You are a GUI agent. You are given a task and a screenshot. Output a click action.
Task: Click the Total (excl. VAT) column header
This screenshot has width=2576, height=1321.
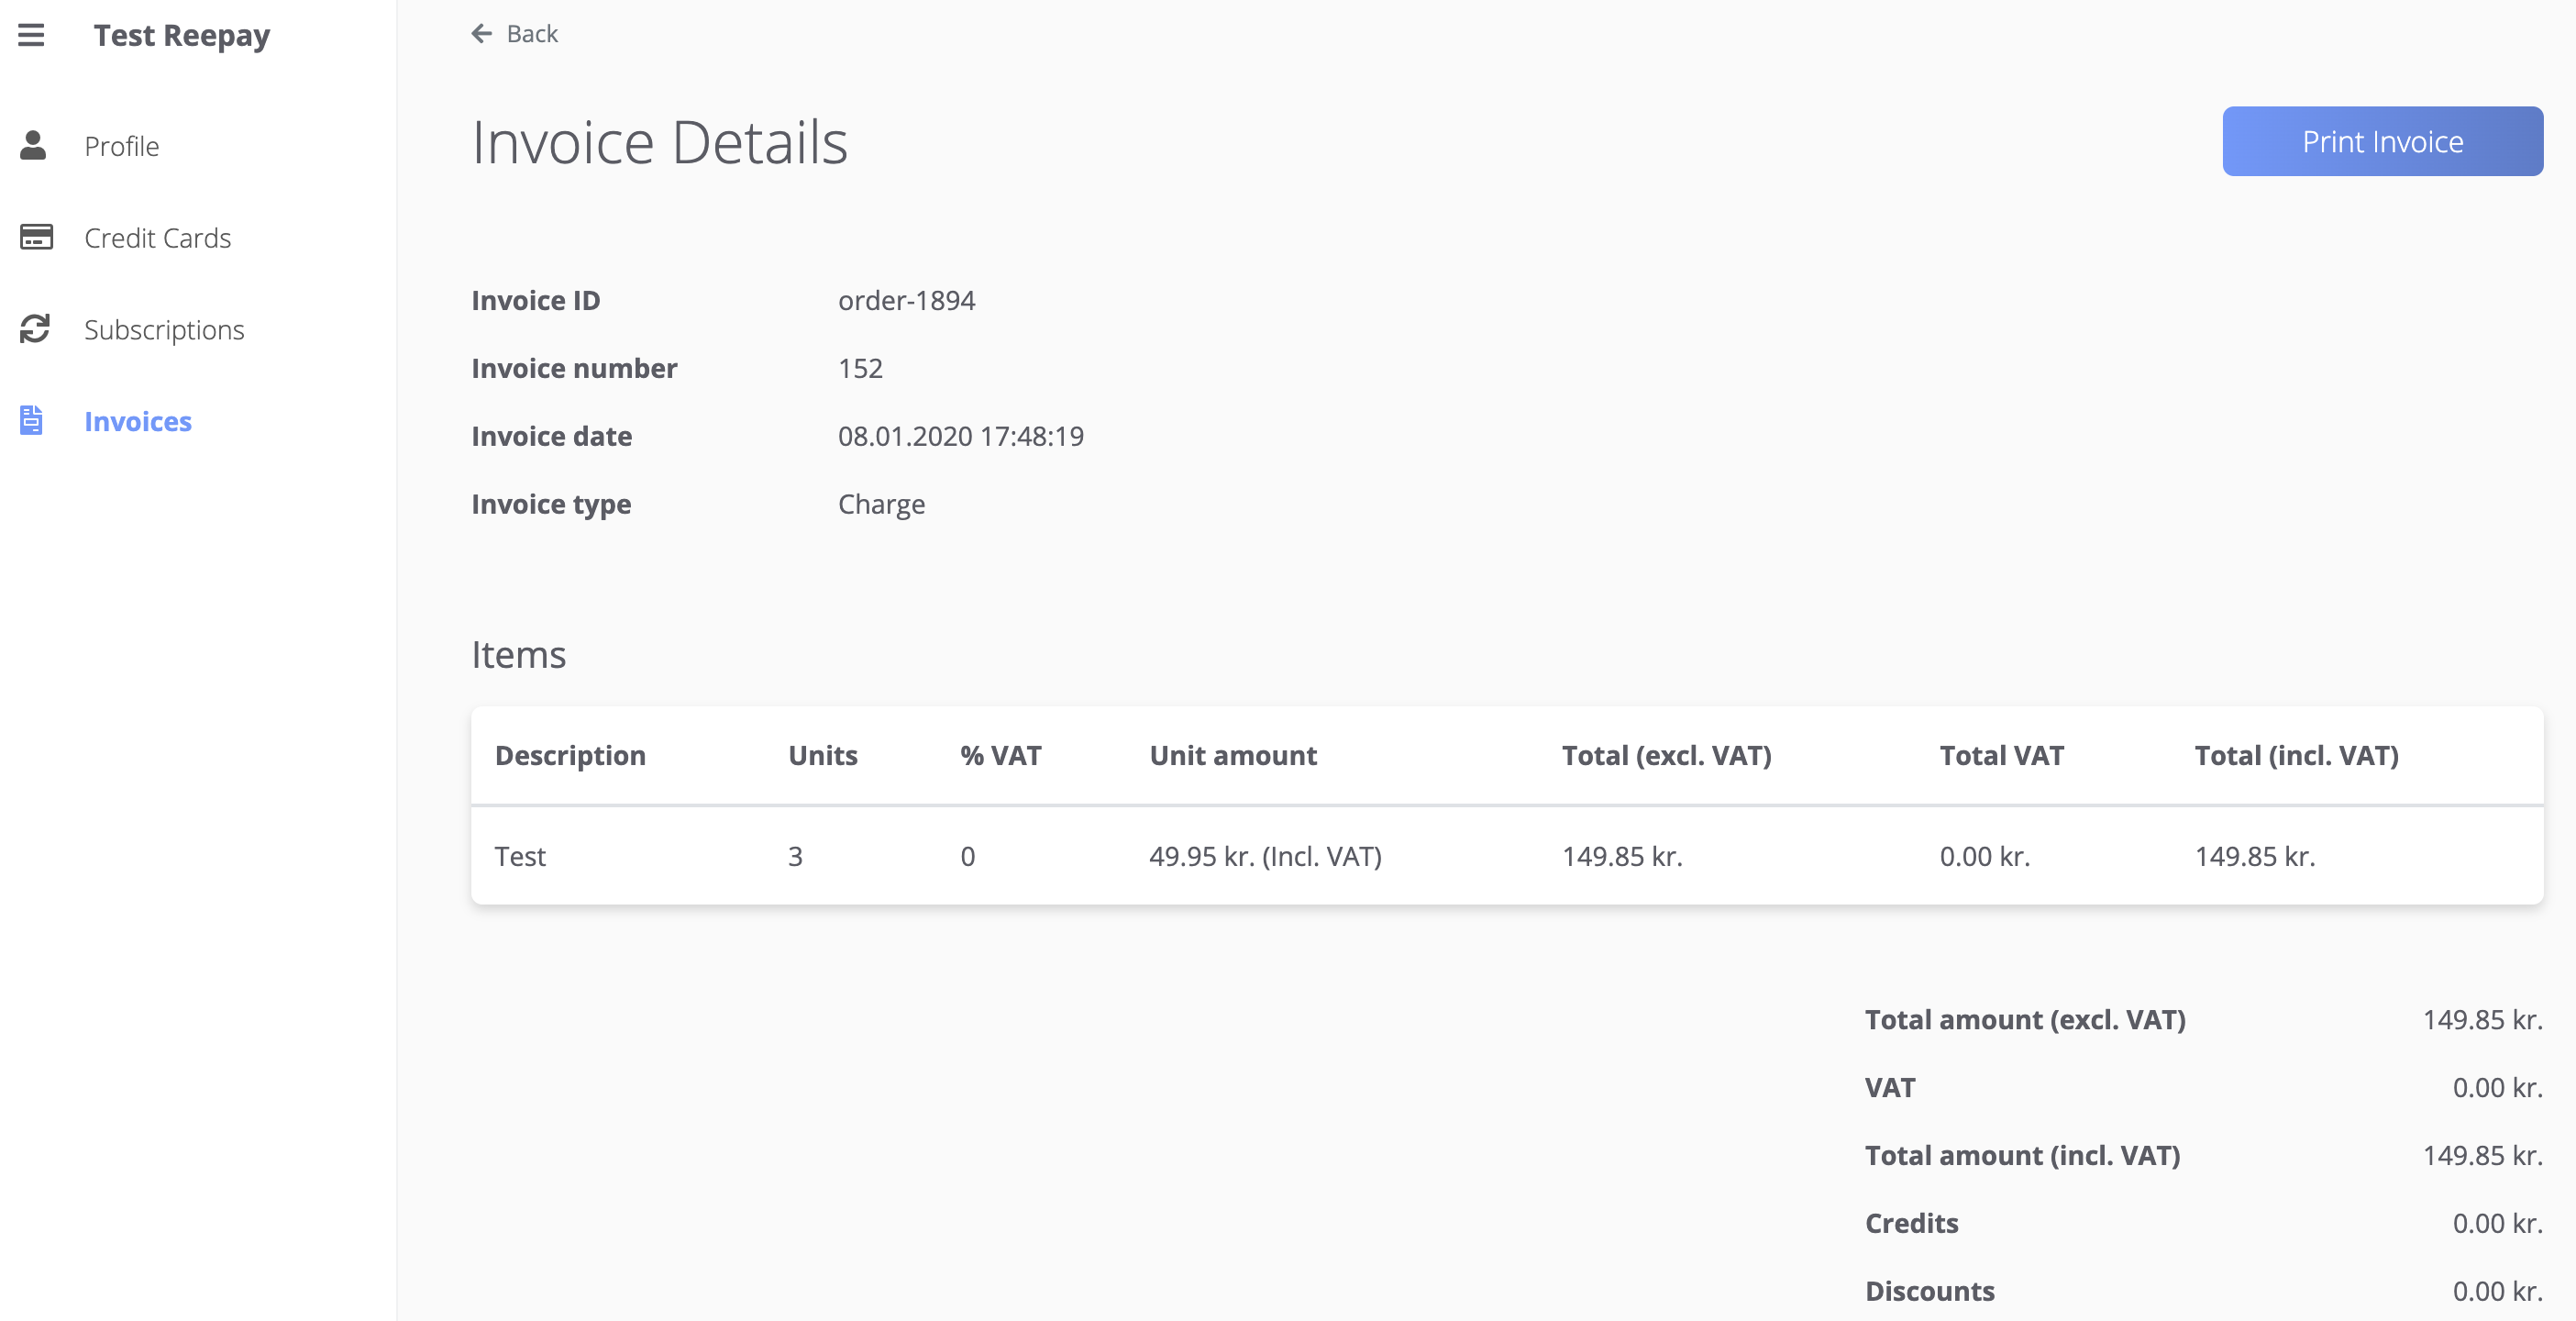[1666, 755]
